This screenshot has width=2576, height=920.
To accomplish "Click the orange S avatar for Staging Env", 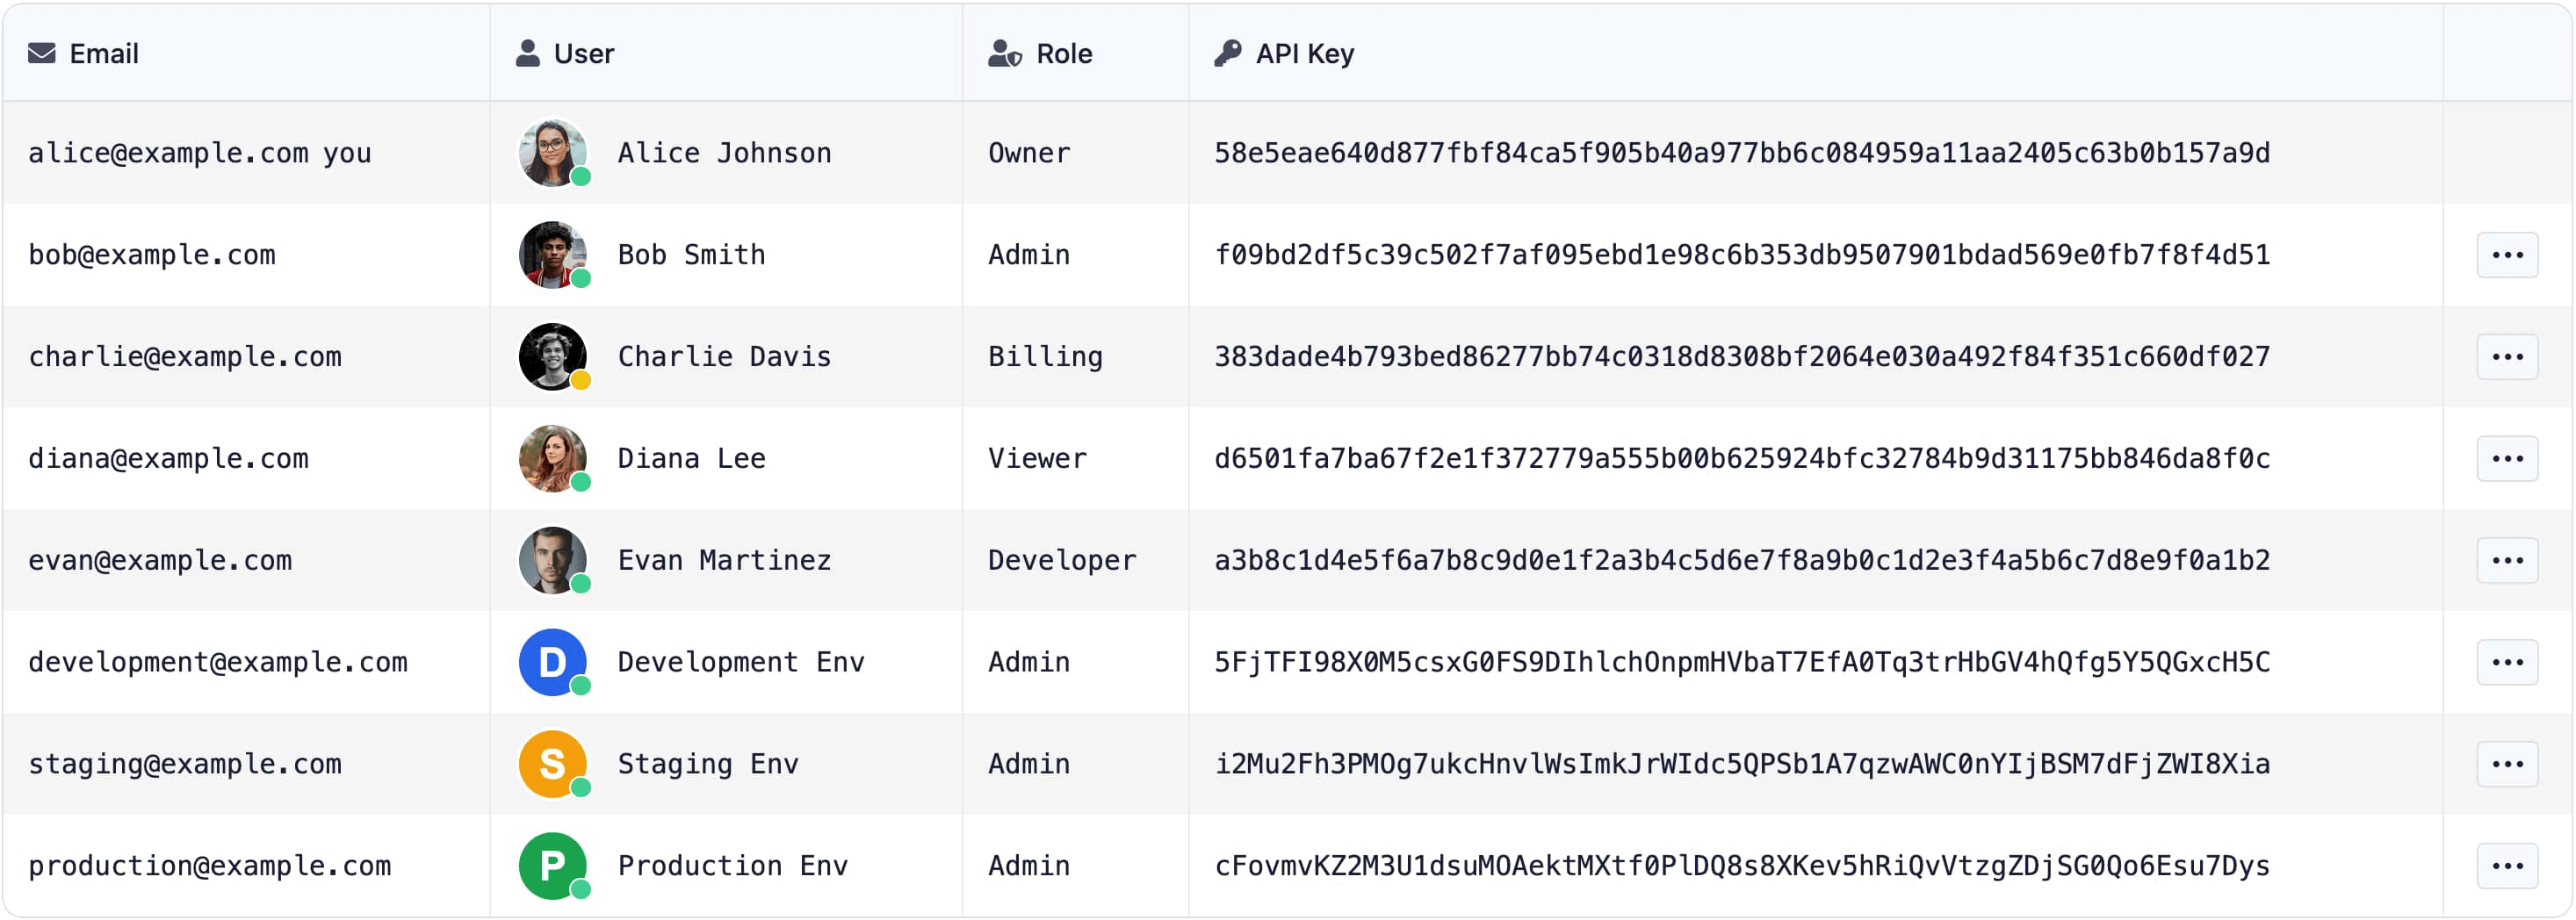I will [x=552, y=764].
